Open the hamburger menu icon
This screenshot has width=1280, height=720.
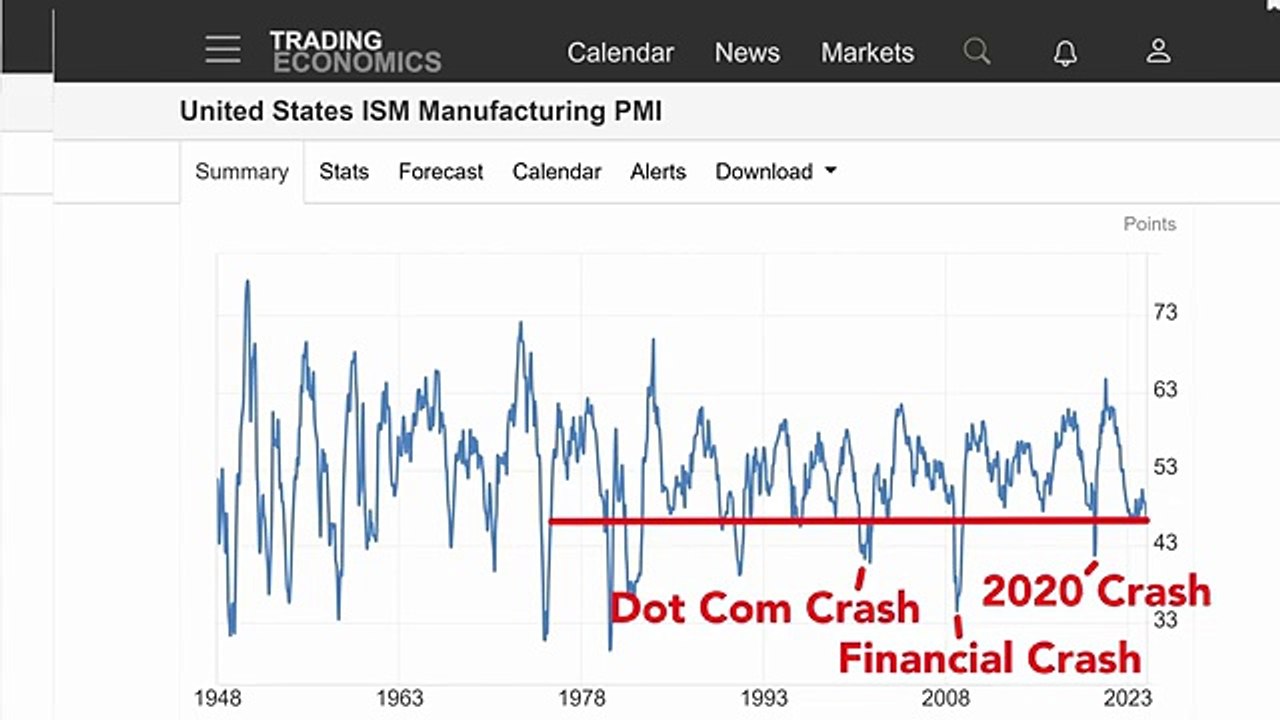[223, 49]
